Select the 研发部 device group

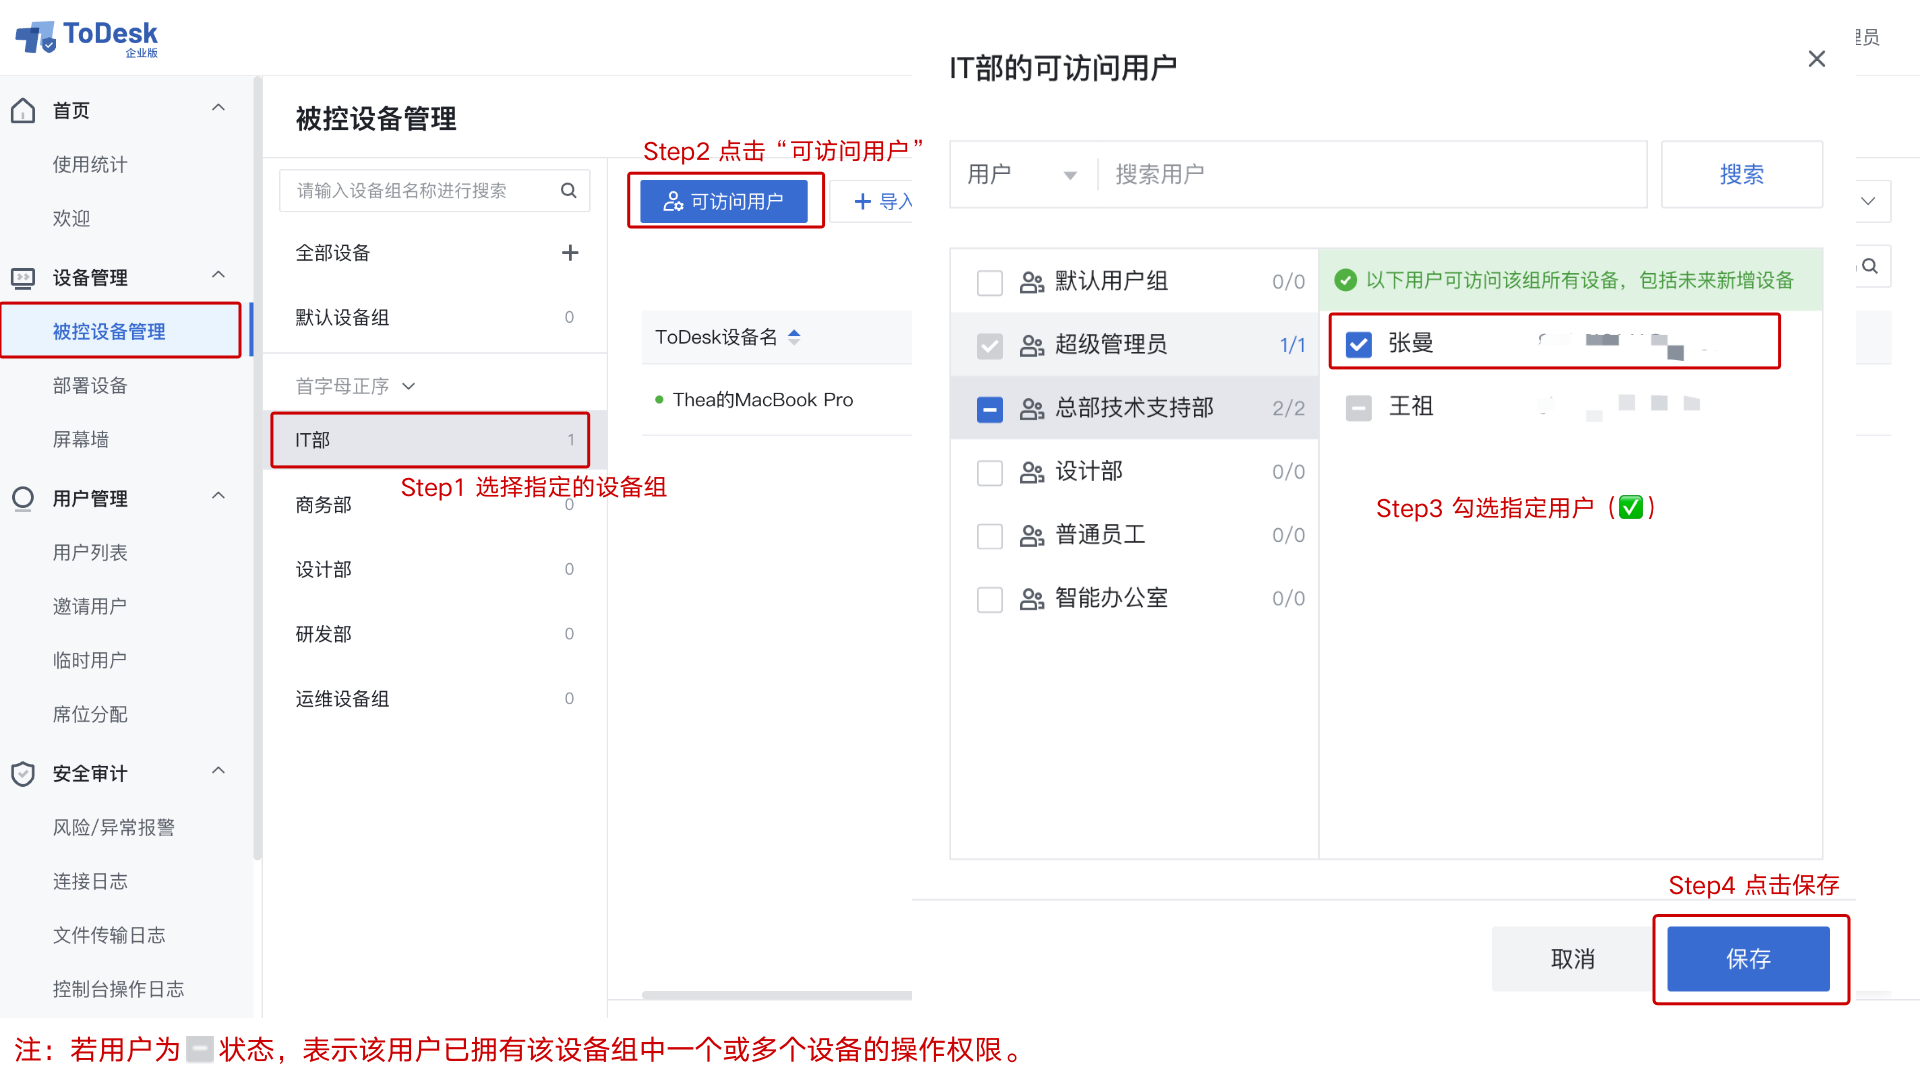pos(435,634)
